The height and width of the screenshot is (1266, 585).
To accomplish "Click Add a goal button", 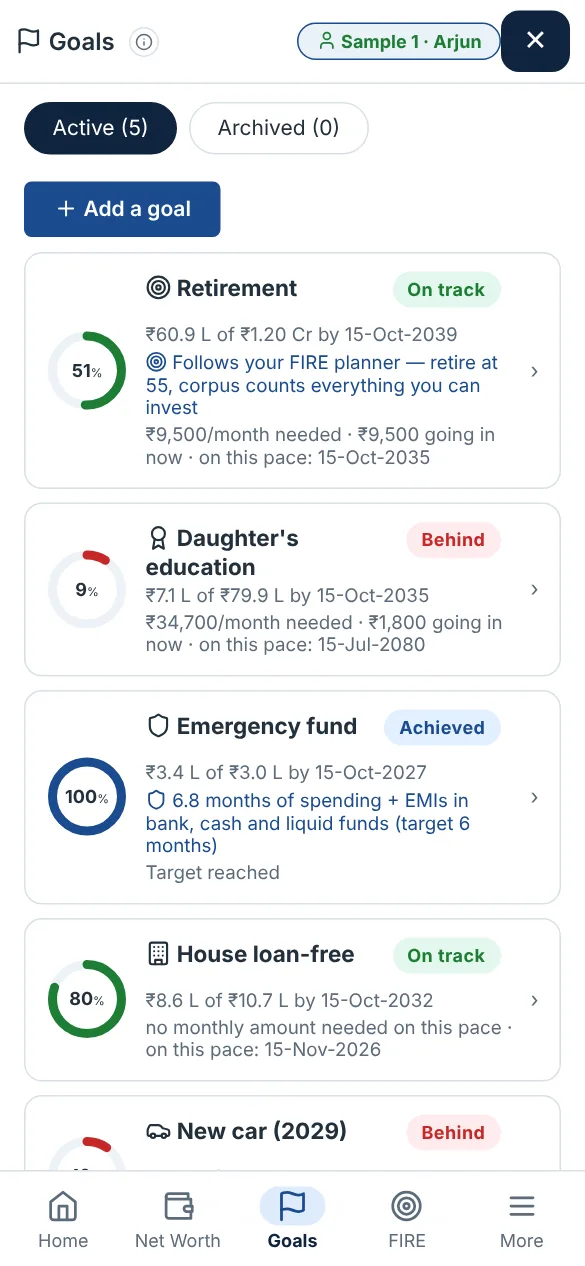I will pos(122,209).
